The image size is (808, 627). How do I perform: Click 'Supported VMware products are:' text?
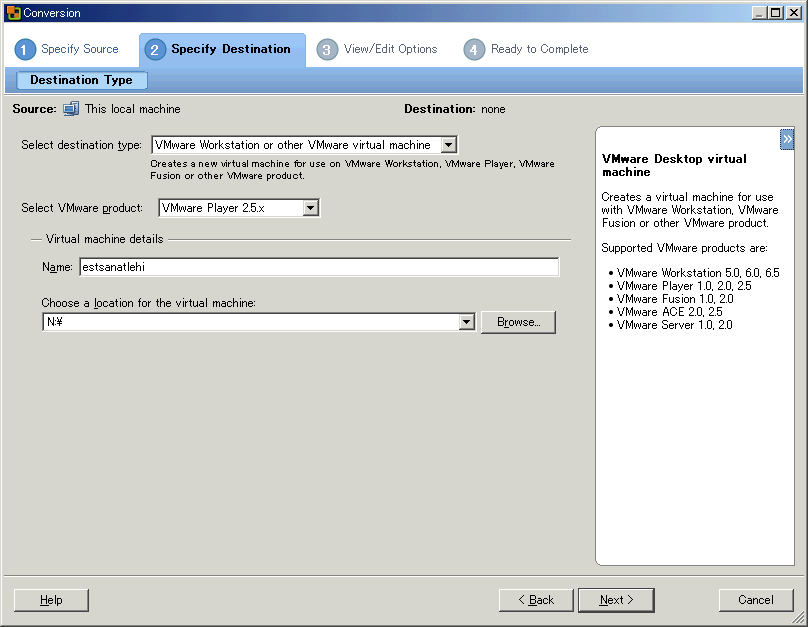(684, 248)
